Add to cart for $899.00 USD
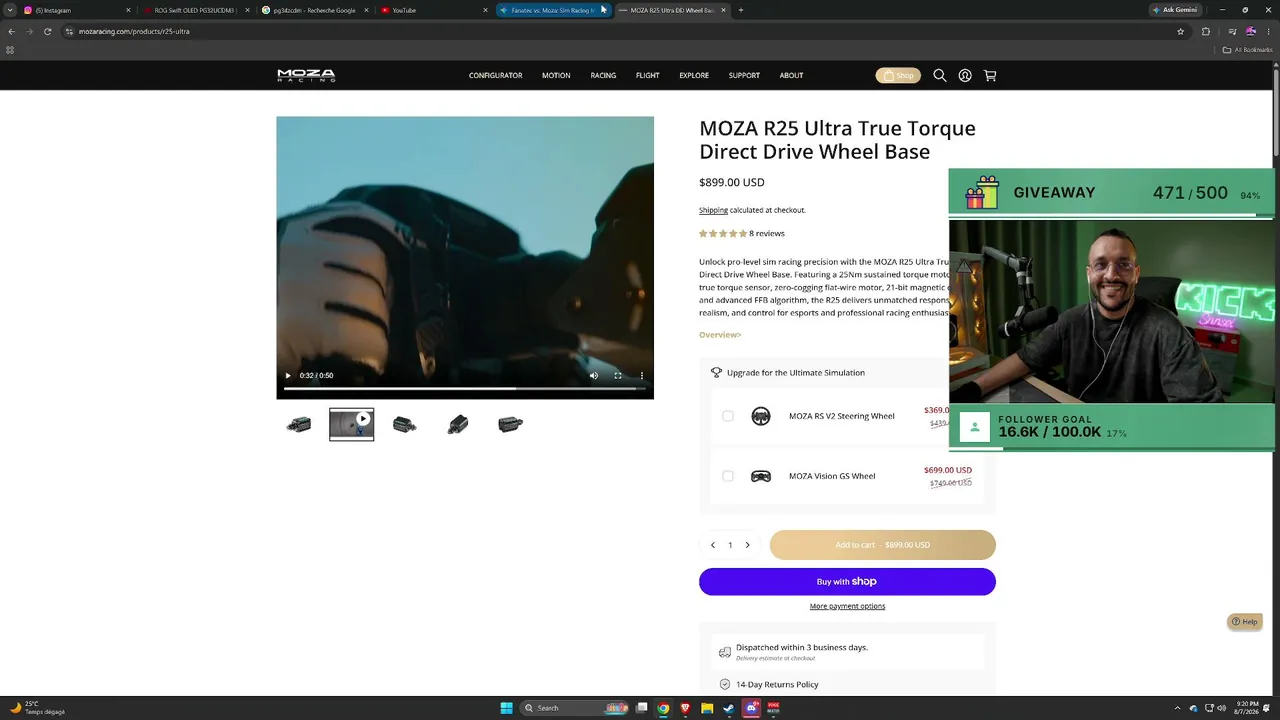This screenshot has width=1280, height=720. coord(883,545)
